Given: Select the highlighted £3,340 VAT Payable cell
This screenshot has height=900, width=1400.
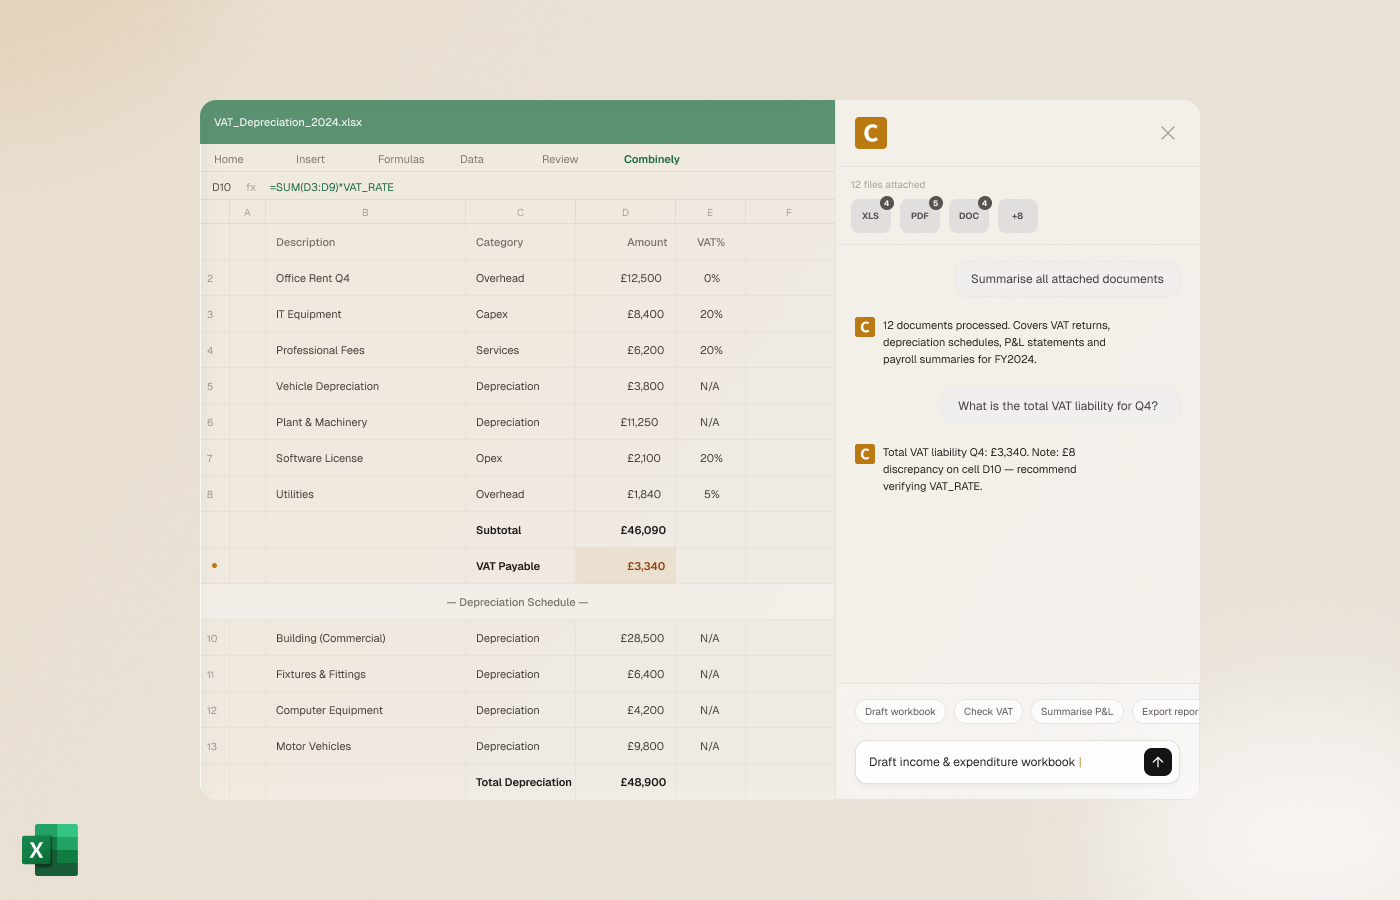Looking at the screenshot, I should 626,566.
